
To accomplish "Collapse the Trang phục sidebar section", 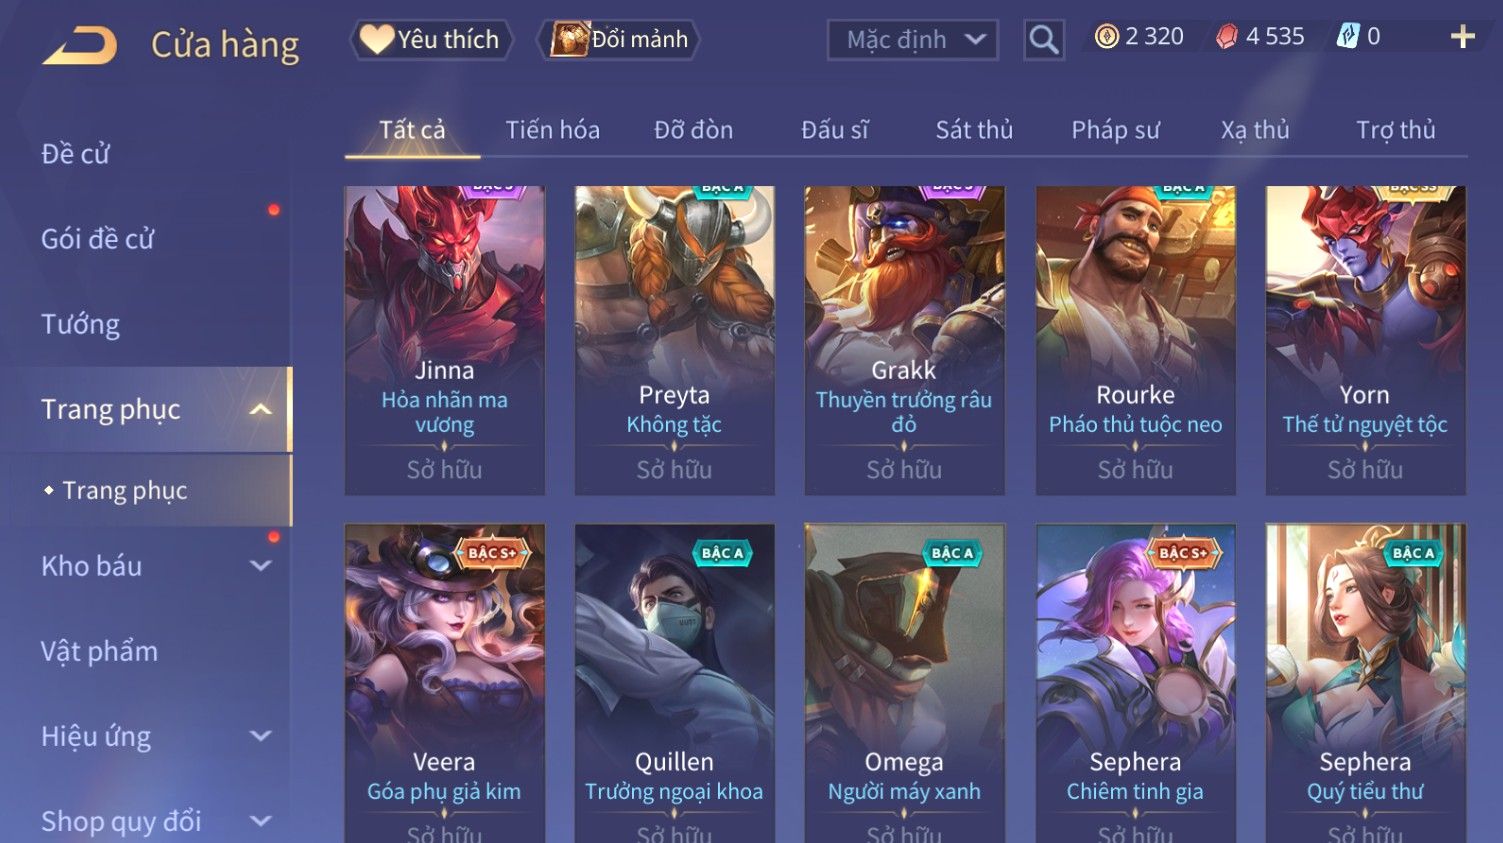I will tap(261, 409).
